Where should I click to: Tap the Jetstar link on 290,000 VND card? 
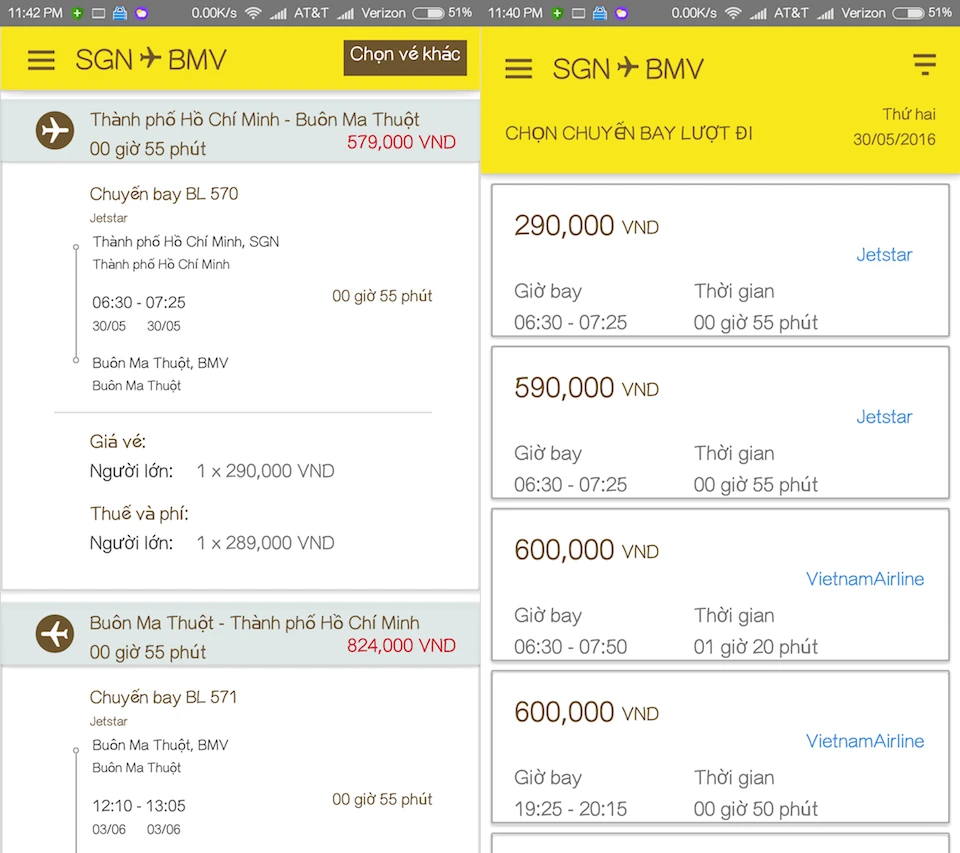[884, 255]
